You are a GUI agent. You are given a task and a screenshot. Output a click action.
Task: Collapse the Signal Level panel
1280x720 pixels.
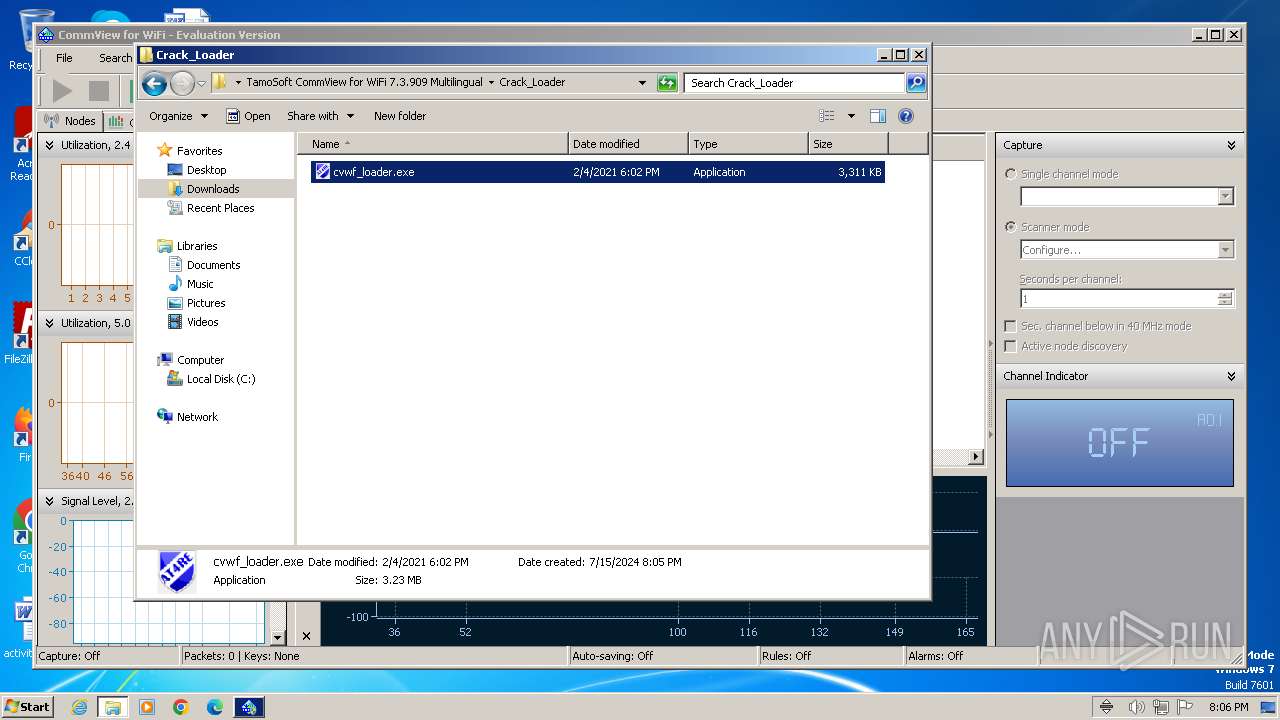pos(50,501)
